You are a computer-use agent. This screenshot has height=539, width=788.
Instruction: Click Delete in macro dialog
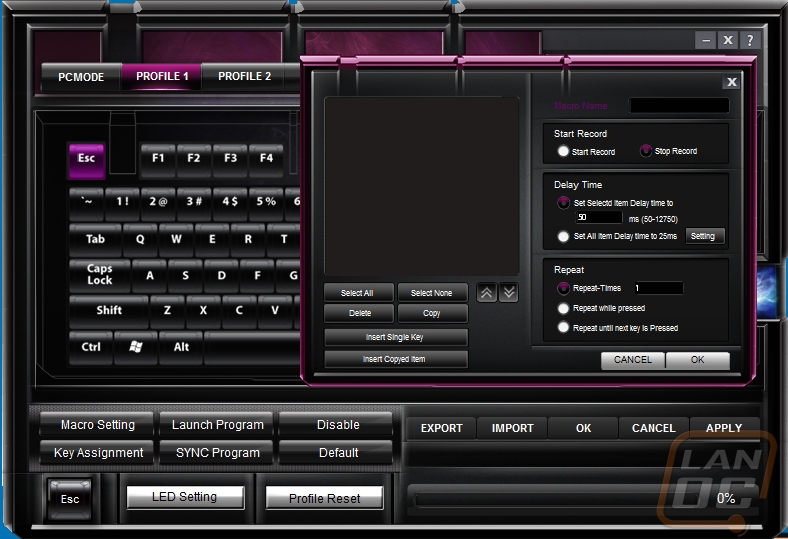point(358,313)
